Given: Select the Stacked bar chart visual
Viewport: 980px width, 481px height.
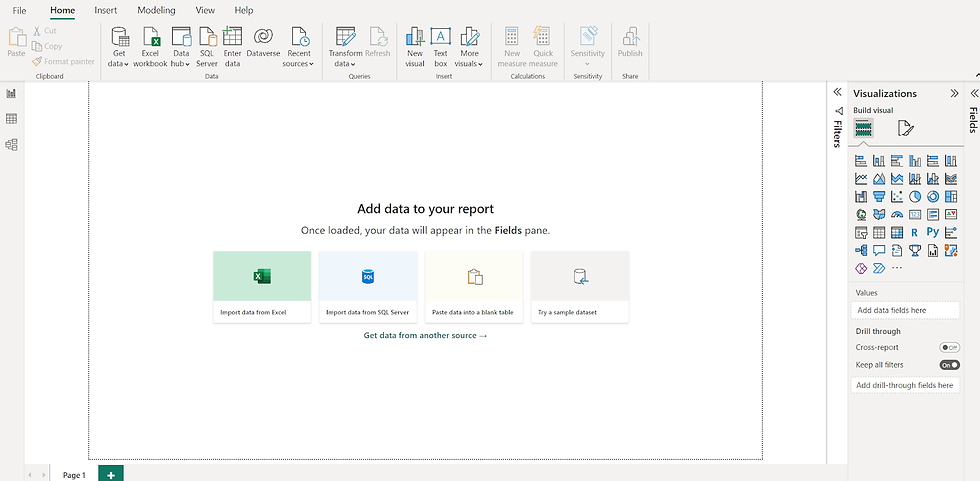Looking at the screenshot, I should [861, 161].
